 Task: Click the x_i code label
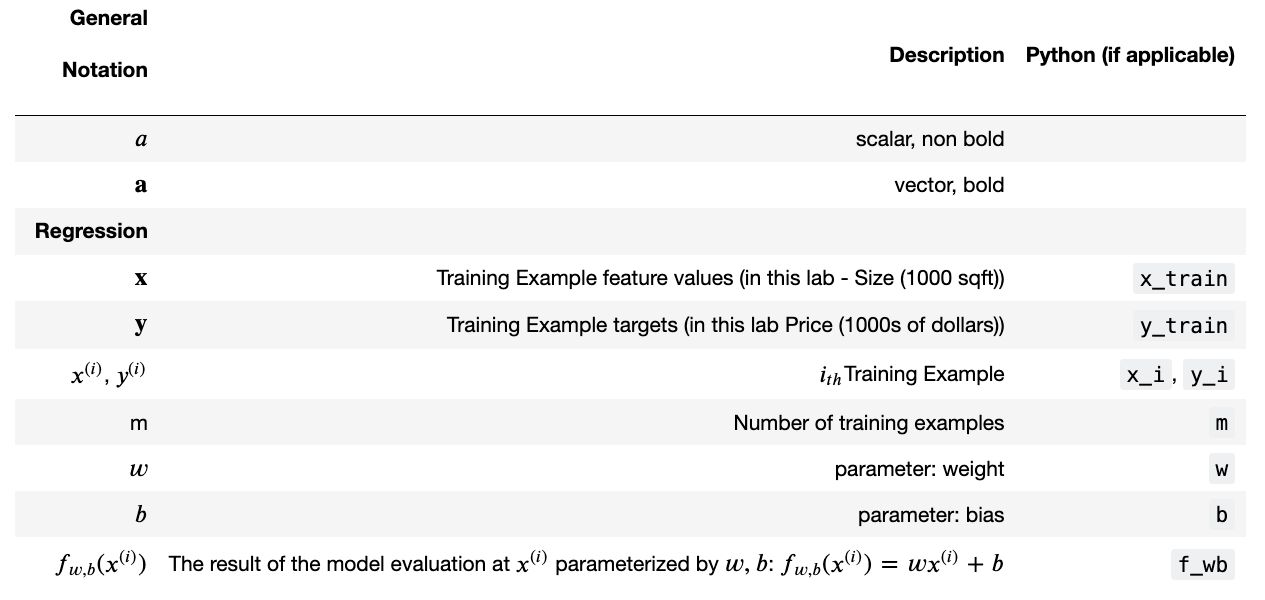click(1146, 375)
